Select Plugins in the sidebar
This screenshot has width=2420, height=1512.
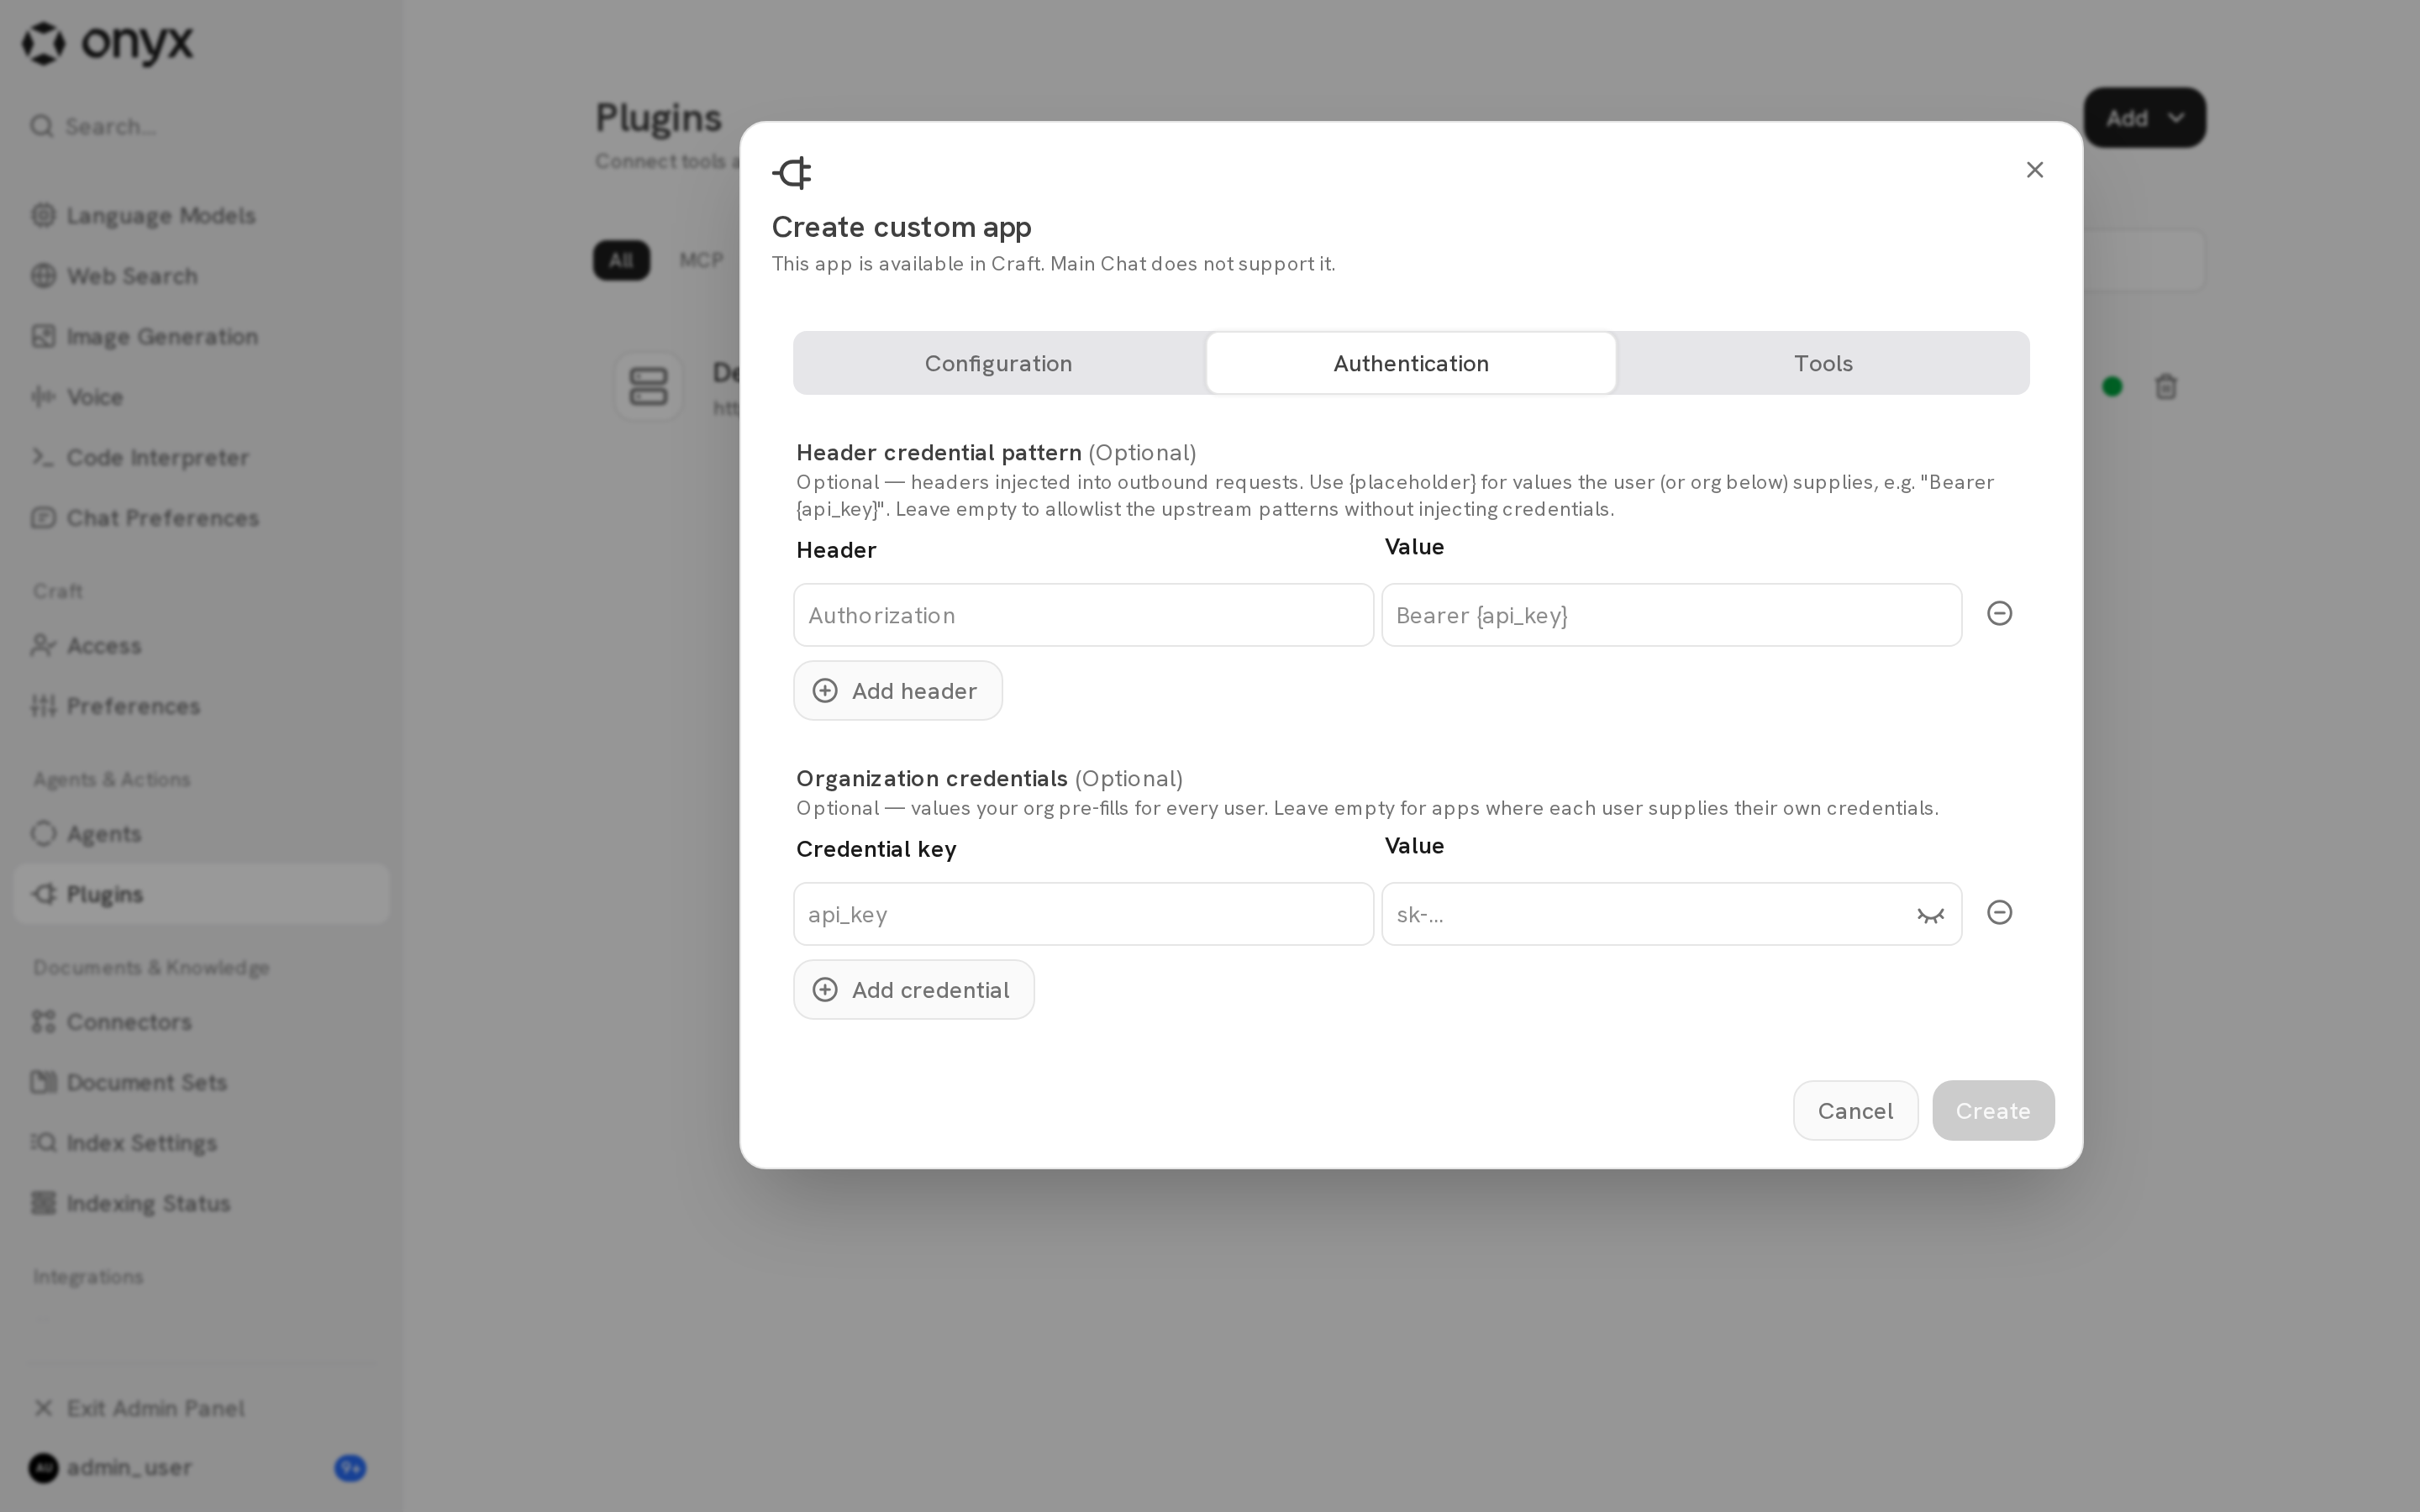point(200,894)
